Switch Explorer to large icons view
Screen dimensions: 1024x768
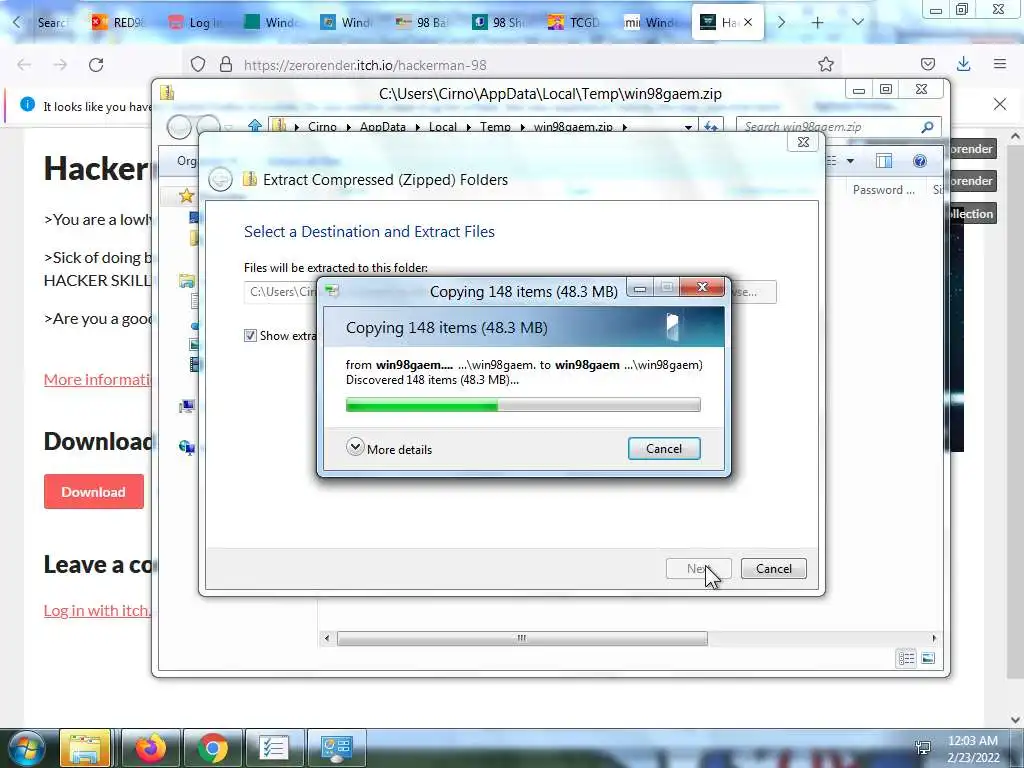(928, 658)
